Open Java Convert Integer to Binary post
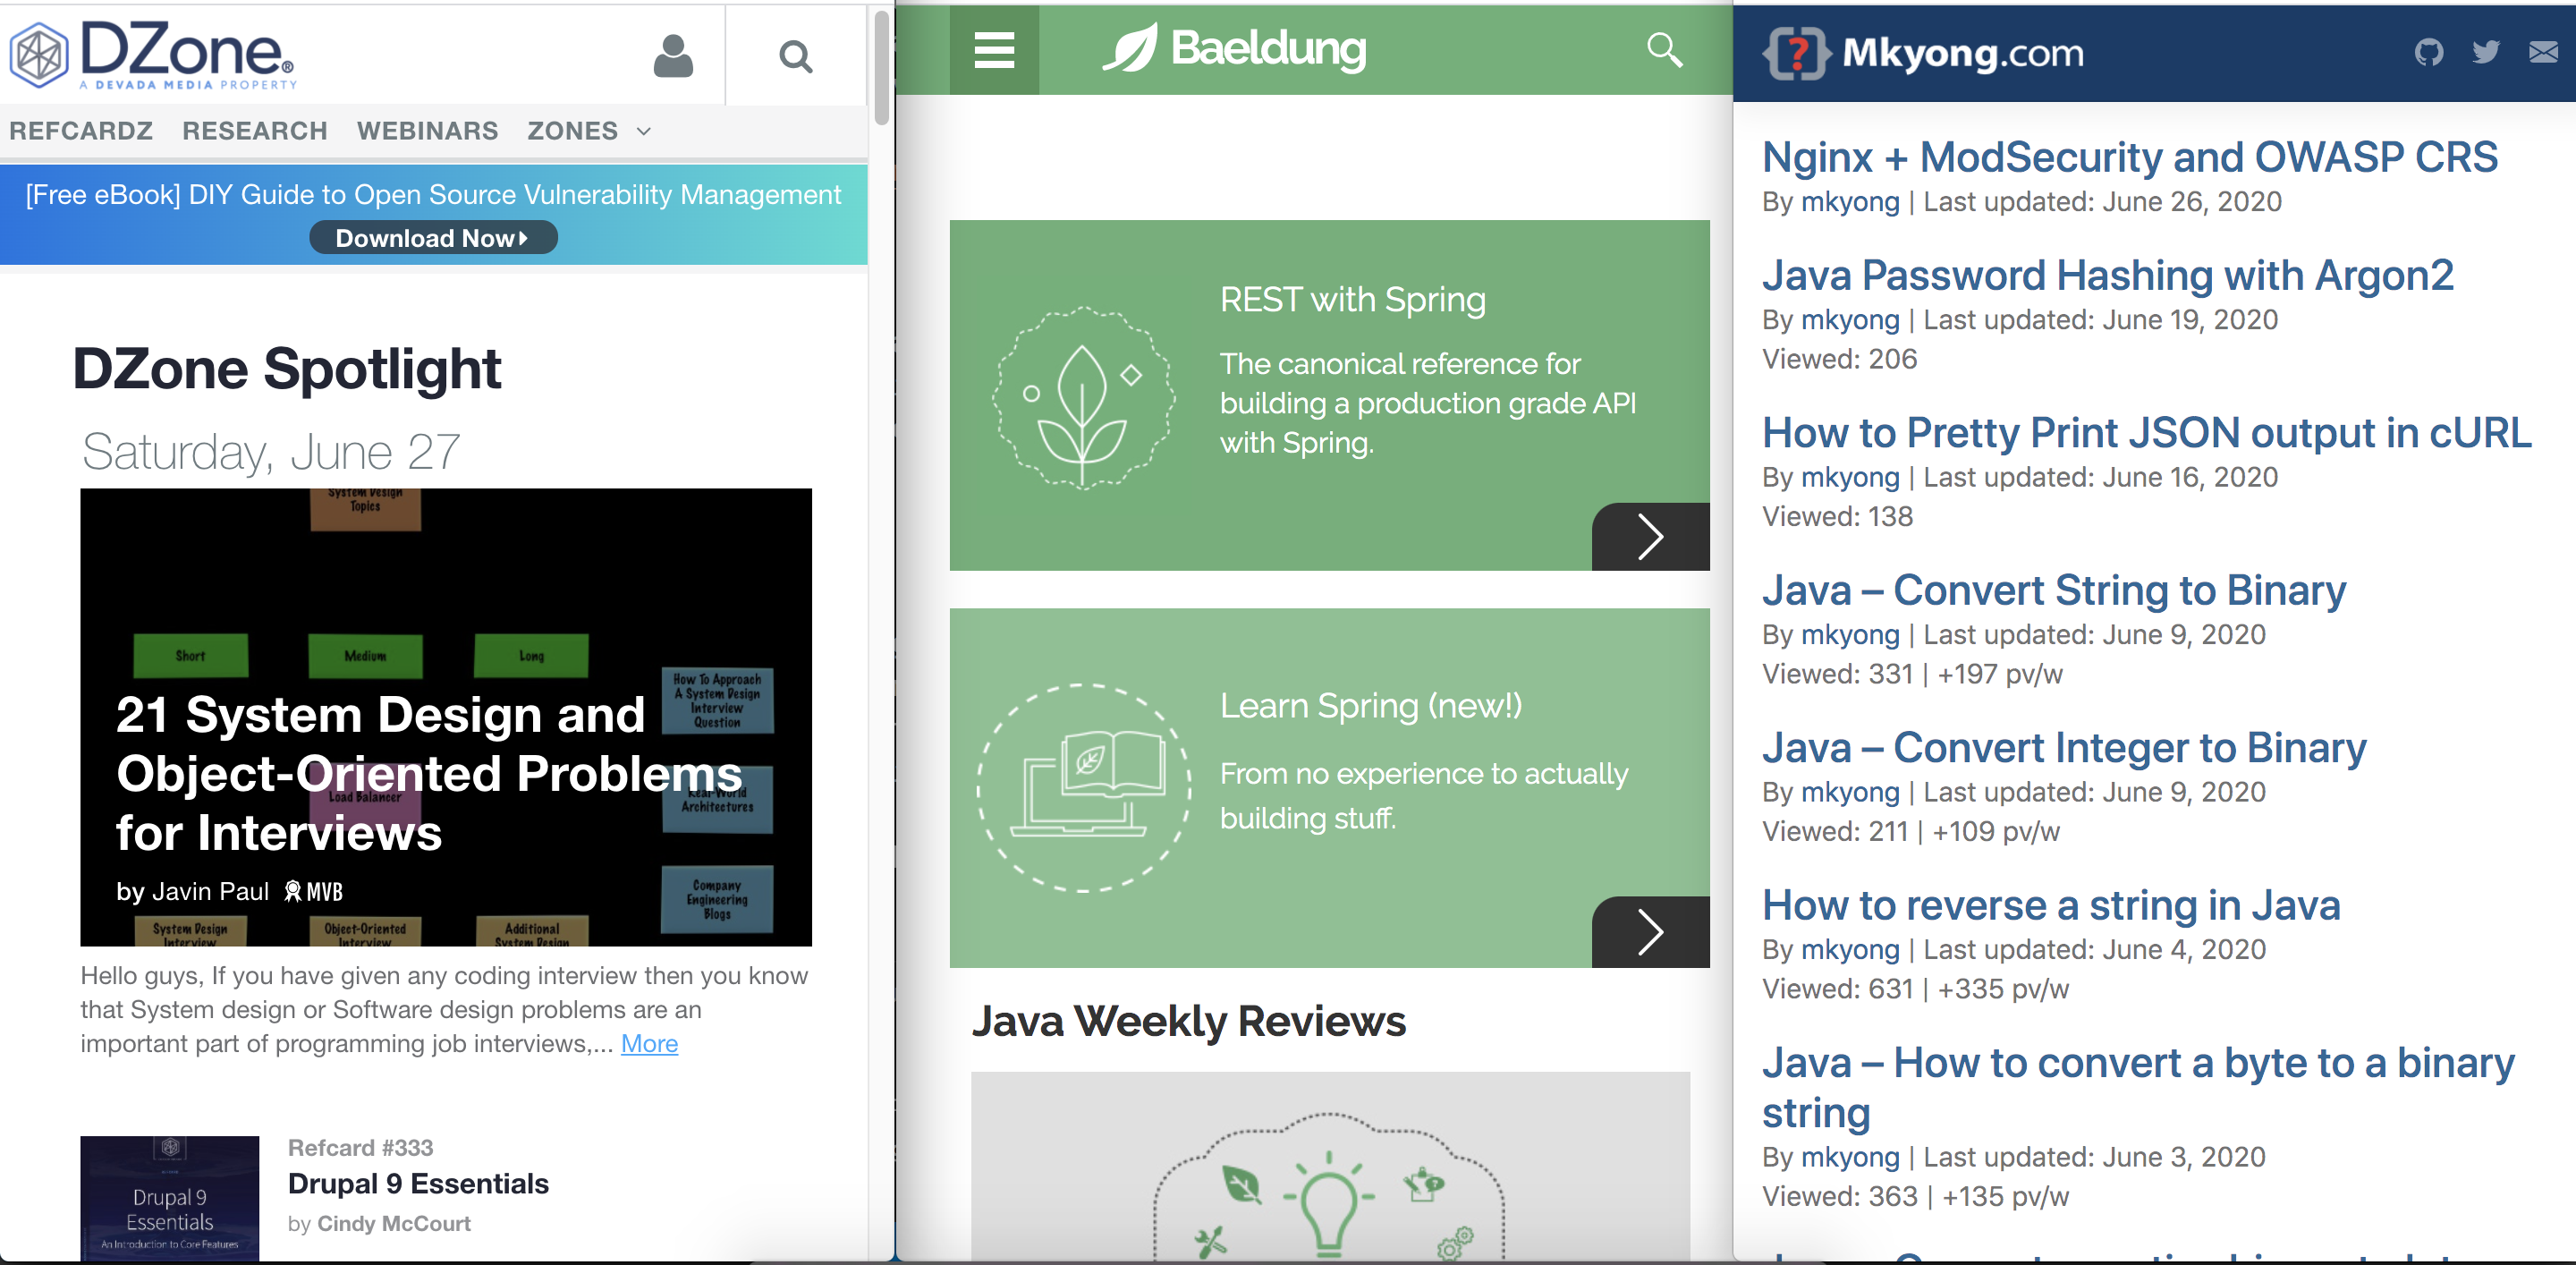This screenshot has width=2576, height=1265. 2064,748
